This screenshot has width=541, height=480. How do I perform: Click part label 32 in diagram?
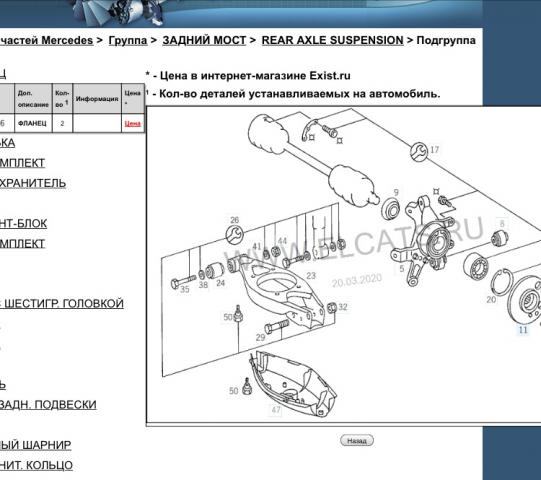click(343, 307)
